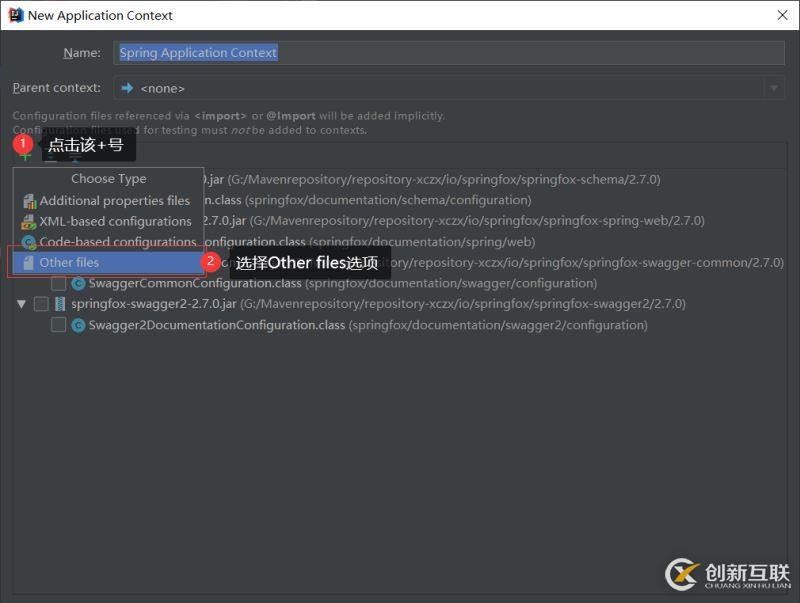800x603 pixels.
Task: Collapse the springfox-swagger2-2.7.0.jar tree node
Action: 21,304
